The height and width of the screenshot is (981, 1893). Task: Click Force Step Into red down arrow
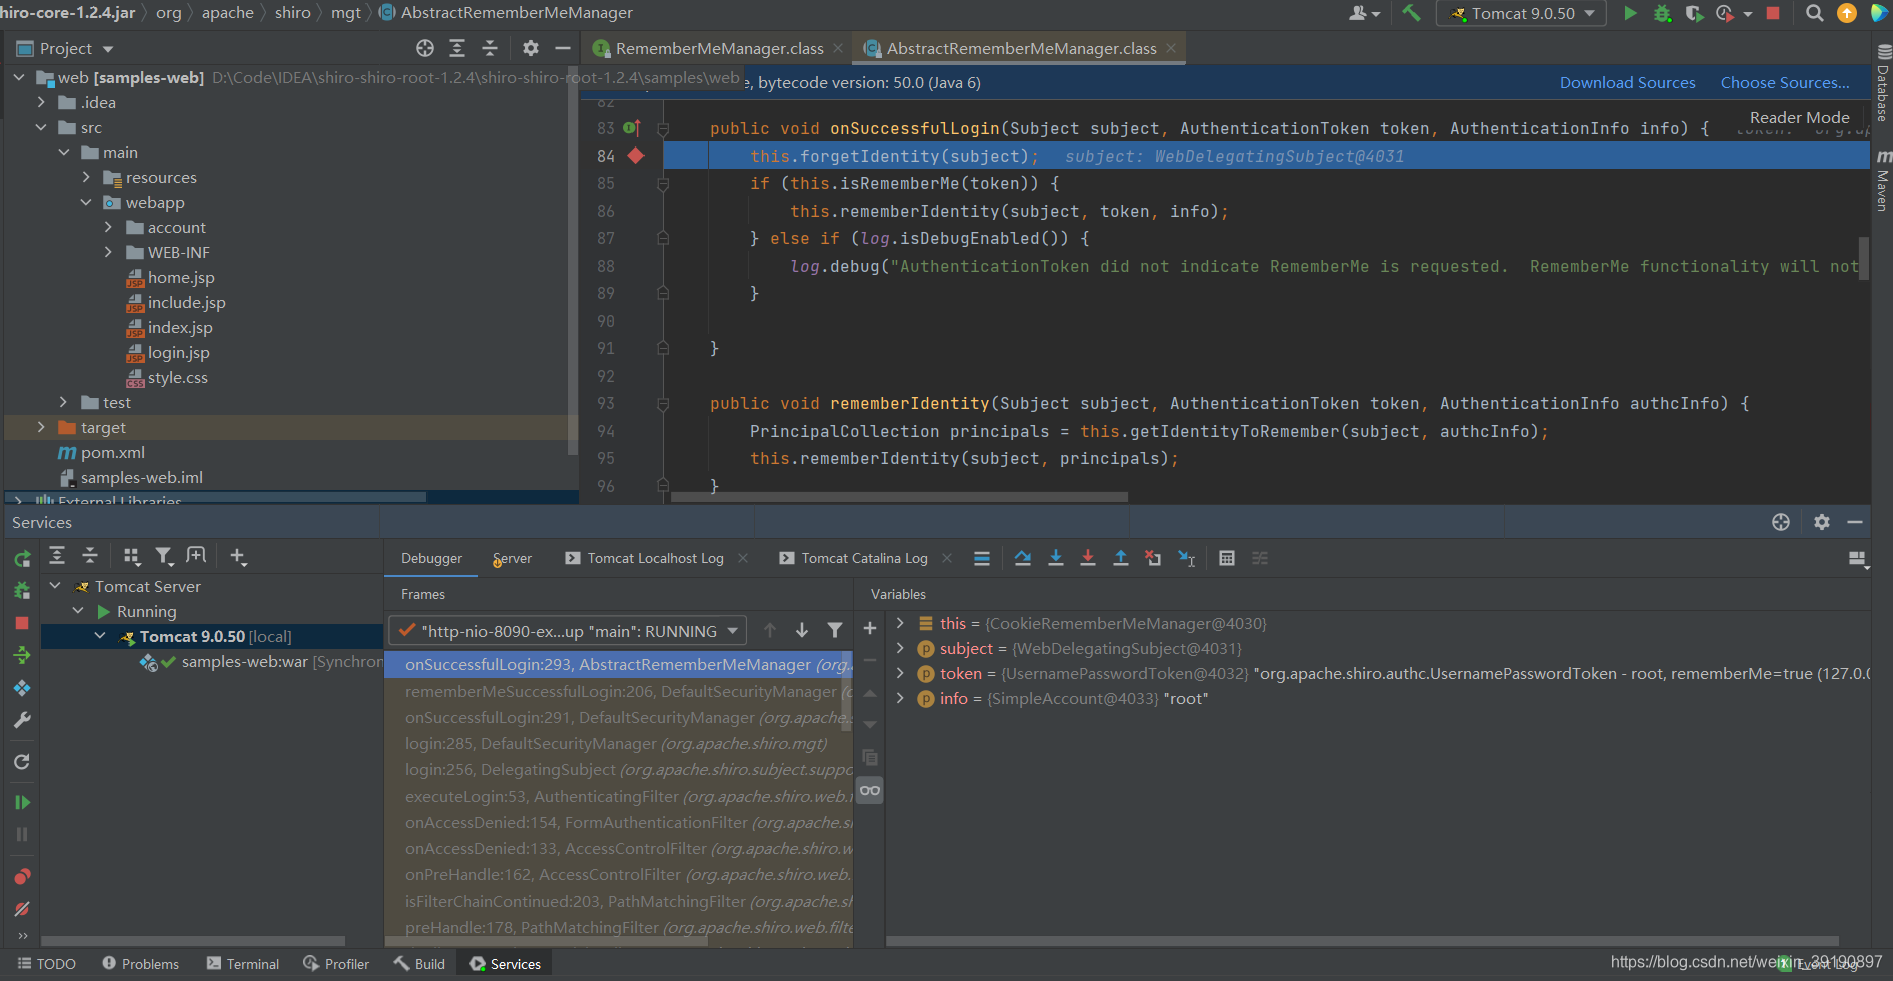[1088, 558]
